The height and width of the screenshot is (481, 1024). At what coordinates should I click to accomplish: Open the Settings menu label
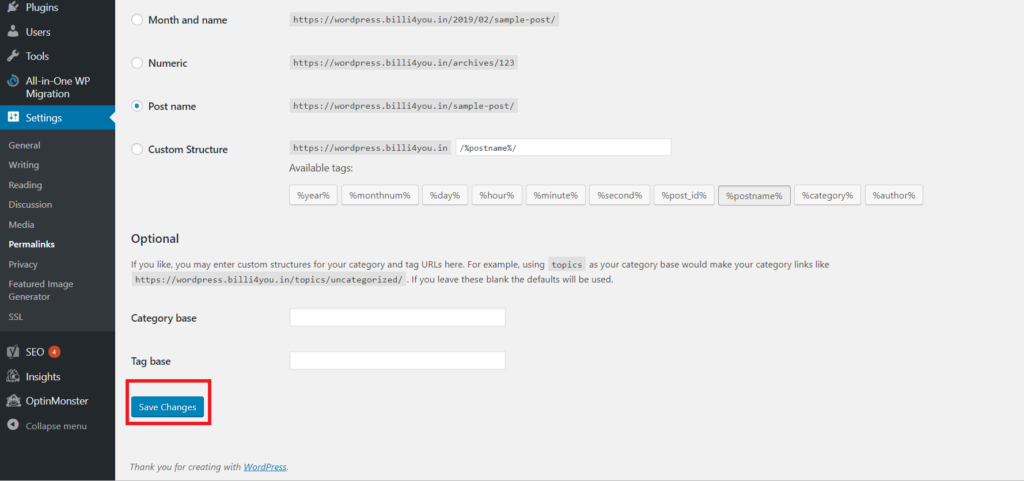44,118
